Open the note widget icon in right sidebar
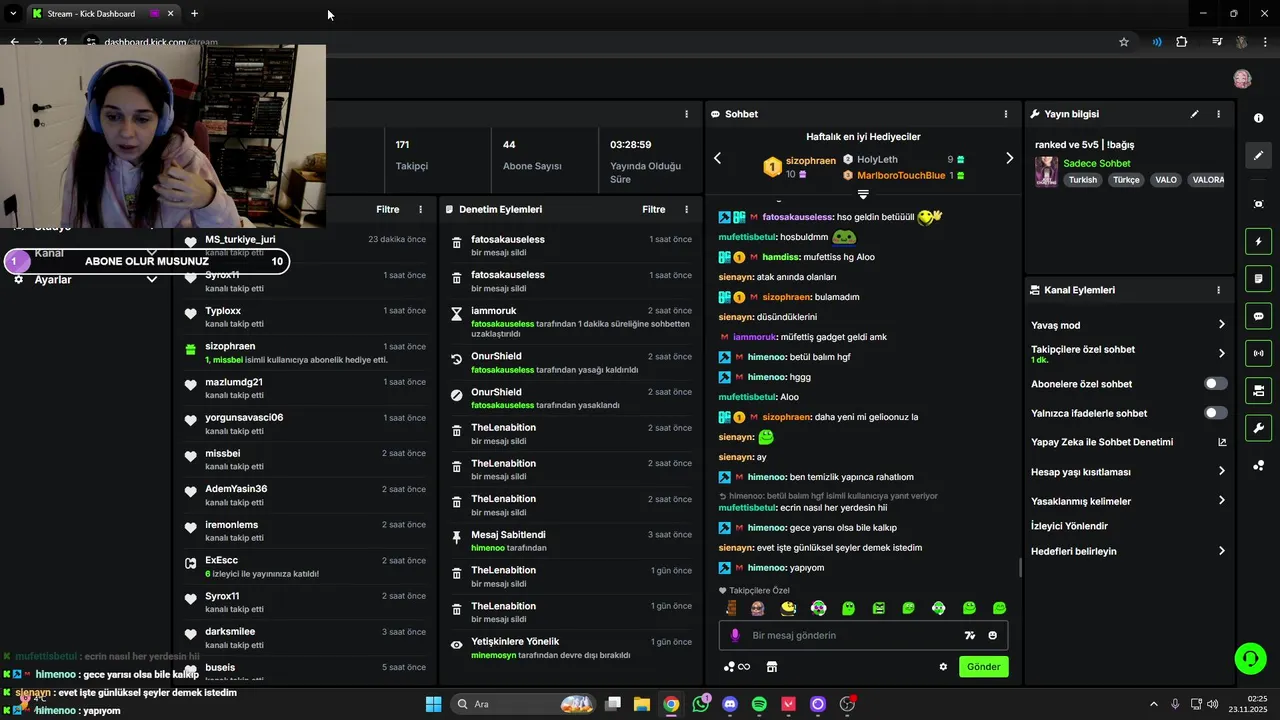1280x720 pixels. click(x=1258, y=278)
